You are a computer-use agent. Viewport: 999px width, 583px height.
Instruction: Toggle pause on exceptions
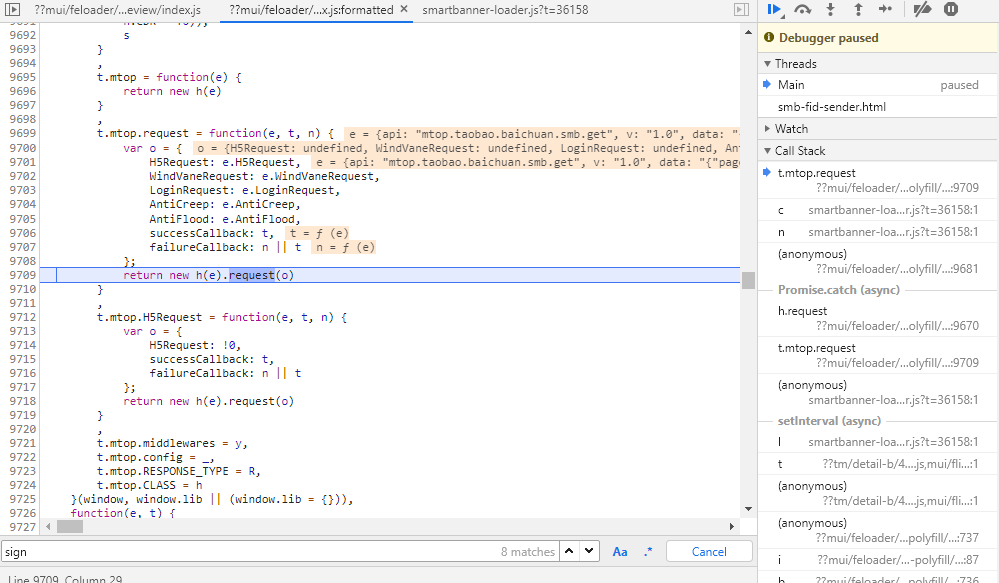click(x=951, y=10)
